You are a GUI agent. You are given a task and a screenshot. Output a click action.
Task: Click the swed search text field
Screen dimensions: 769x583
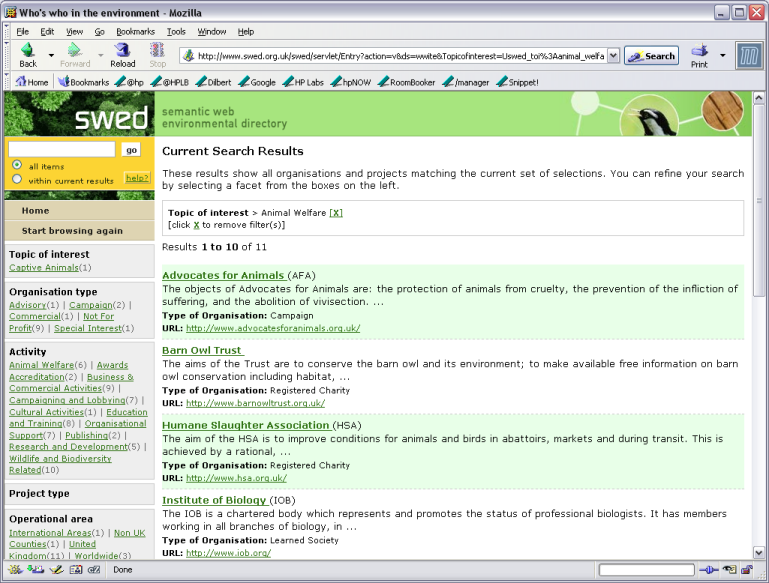click(x=62, y=149)
